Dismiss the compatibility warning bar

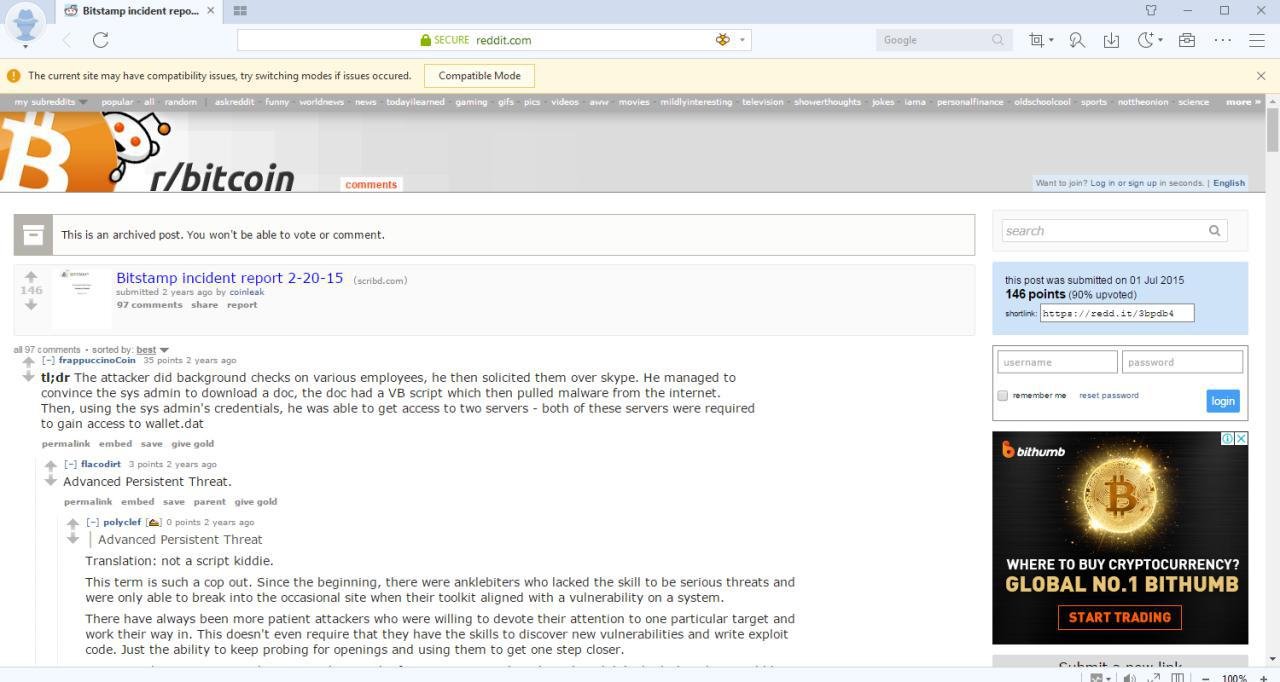(1261, 76)
